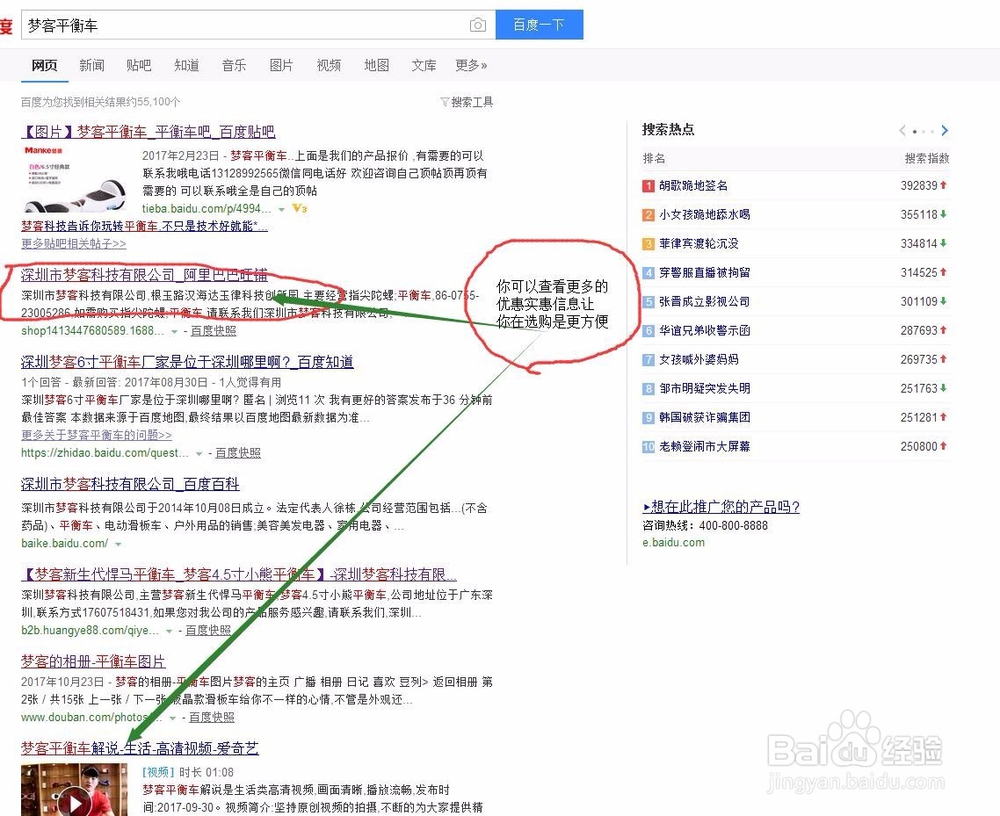Expand the dropdown arrow beside shop1413447680589 URL
The height and width of the screenshot is (816, 1000).
(x=174, y=332)
